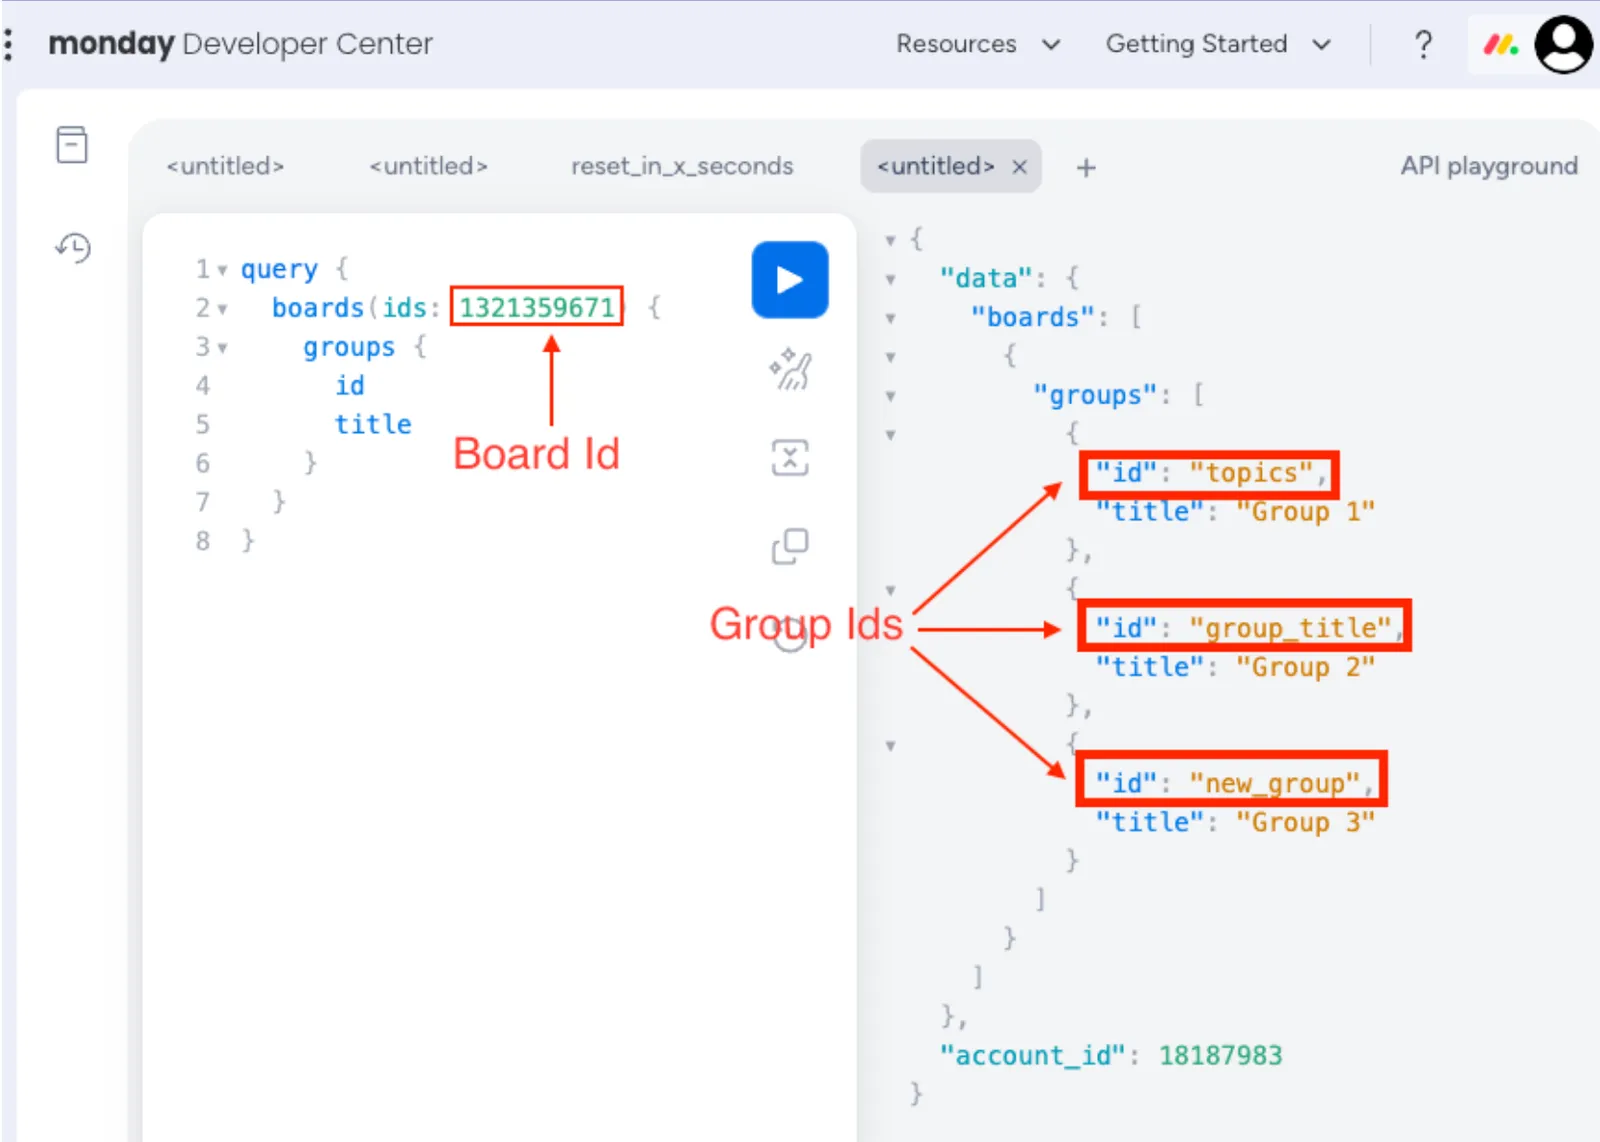Image resolution: width=1600 pixels, height=1142 pixels.
Task: Open the help question mark icon
Action: [x=1423, y=44]
